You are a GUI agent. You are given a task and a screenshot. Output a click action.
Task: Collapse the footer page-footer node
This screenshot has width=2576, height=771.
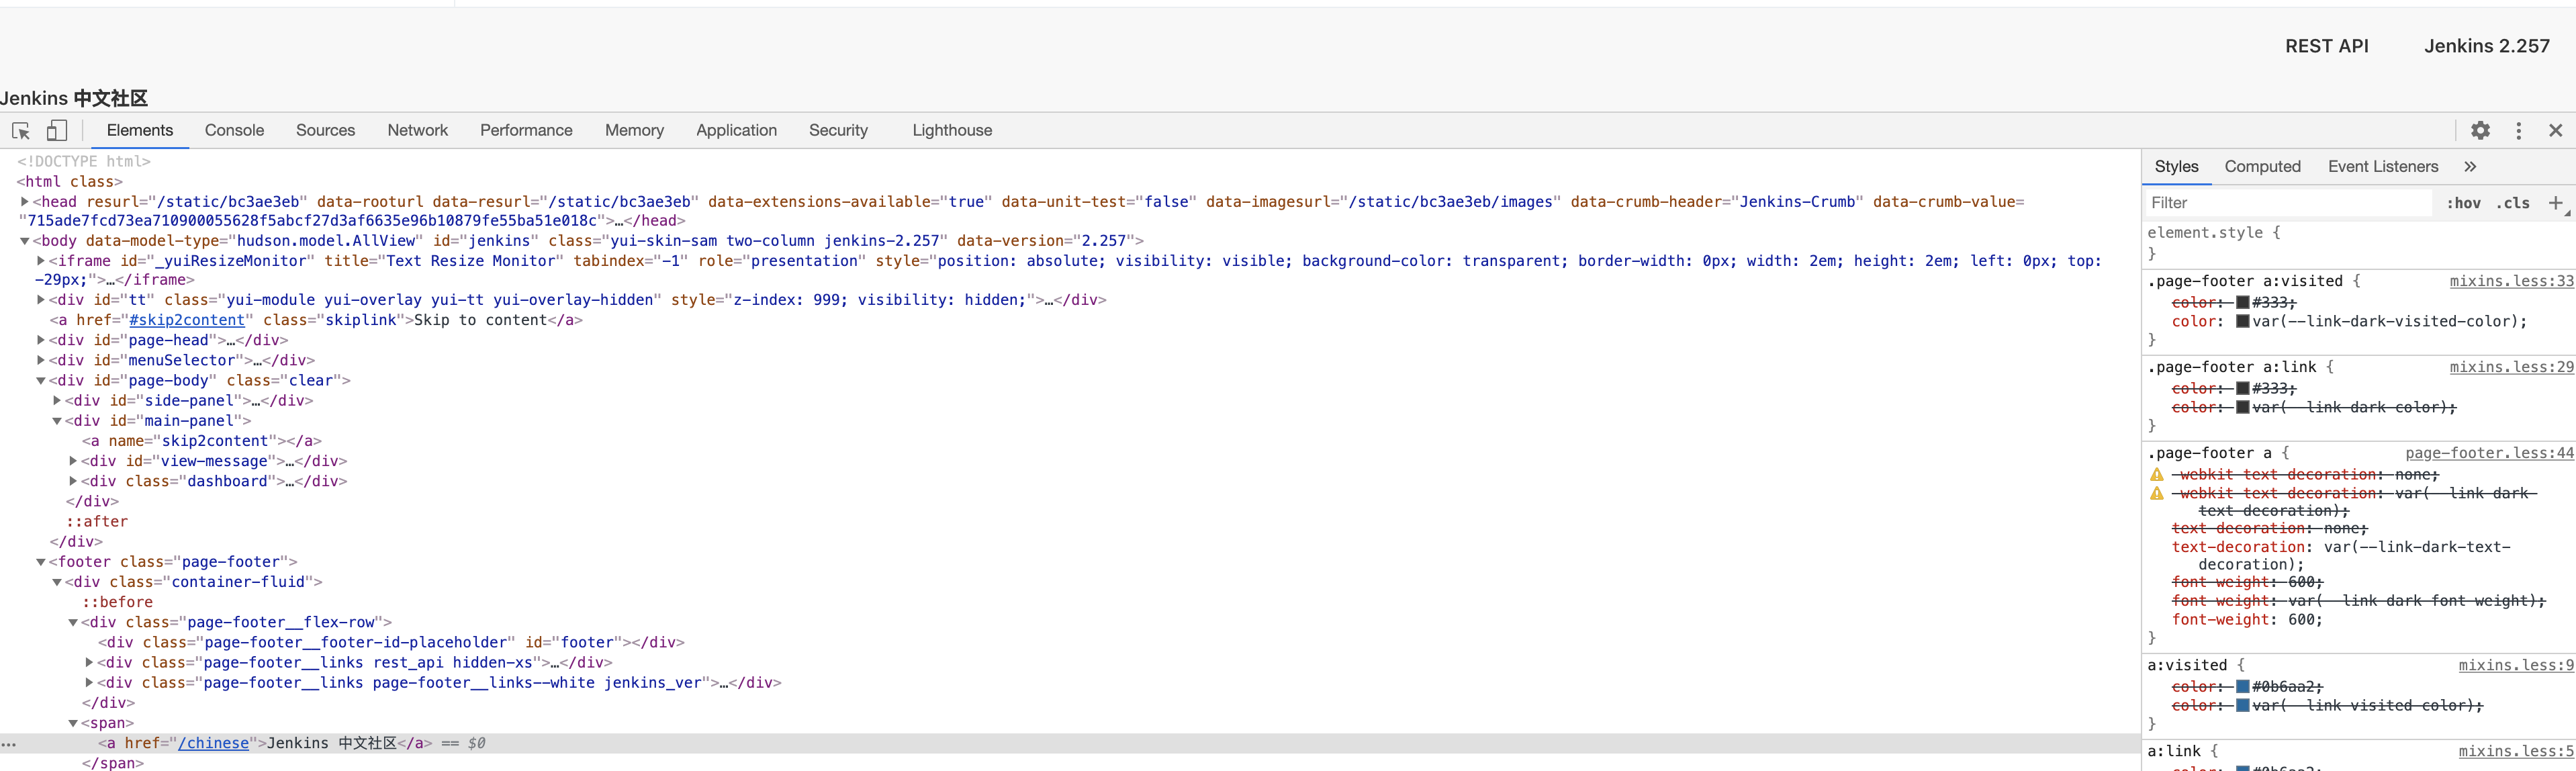(x=41, y=562)
